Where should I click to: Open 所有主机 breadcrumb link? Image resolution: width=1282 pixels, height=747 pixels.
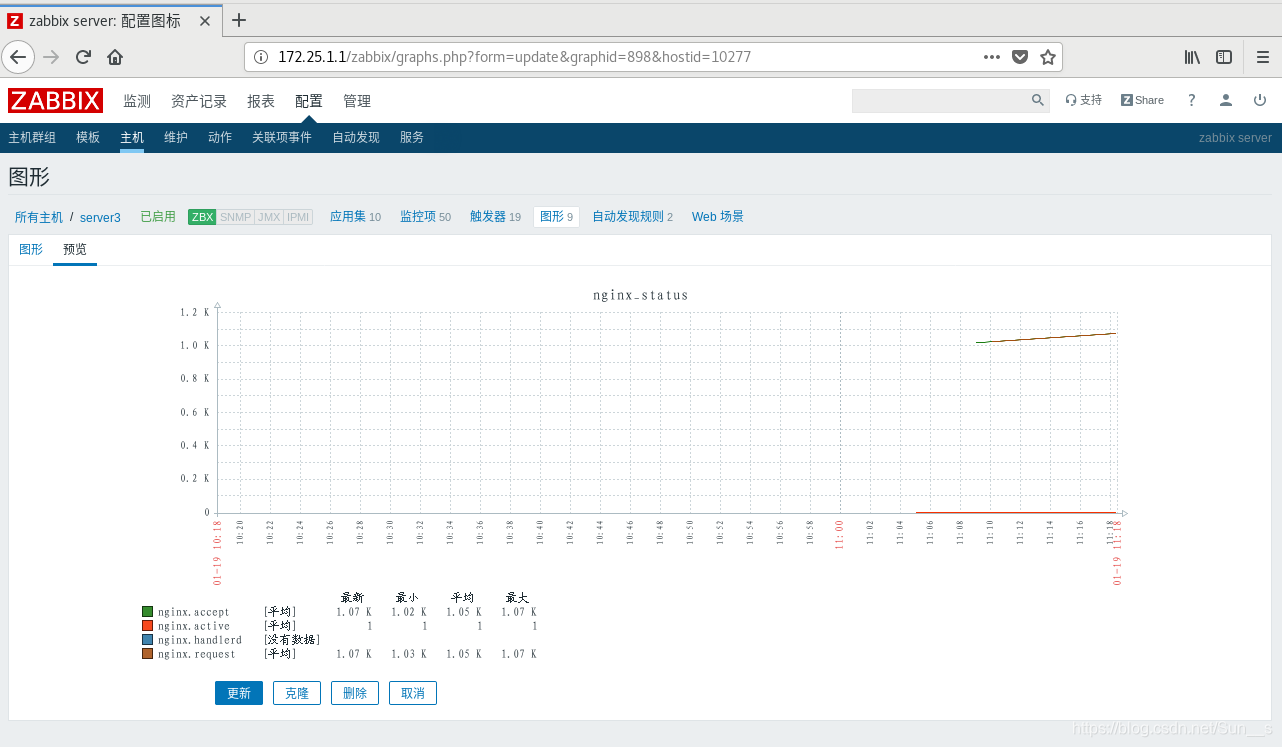click(39, 217)
